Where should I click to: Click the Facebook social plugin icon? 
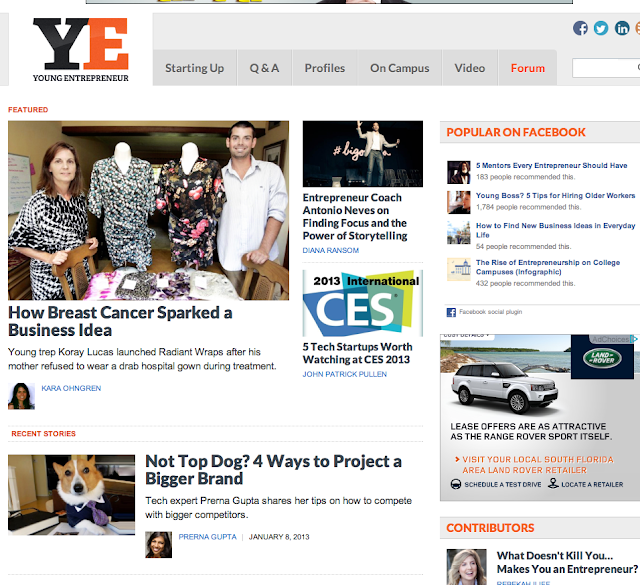(451, 312)
